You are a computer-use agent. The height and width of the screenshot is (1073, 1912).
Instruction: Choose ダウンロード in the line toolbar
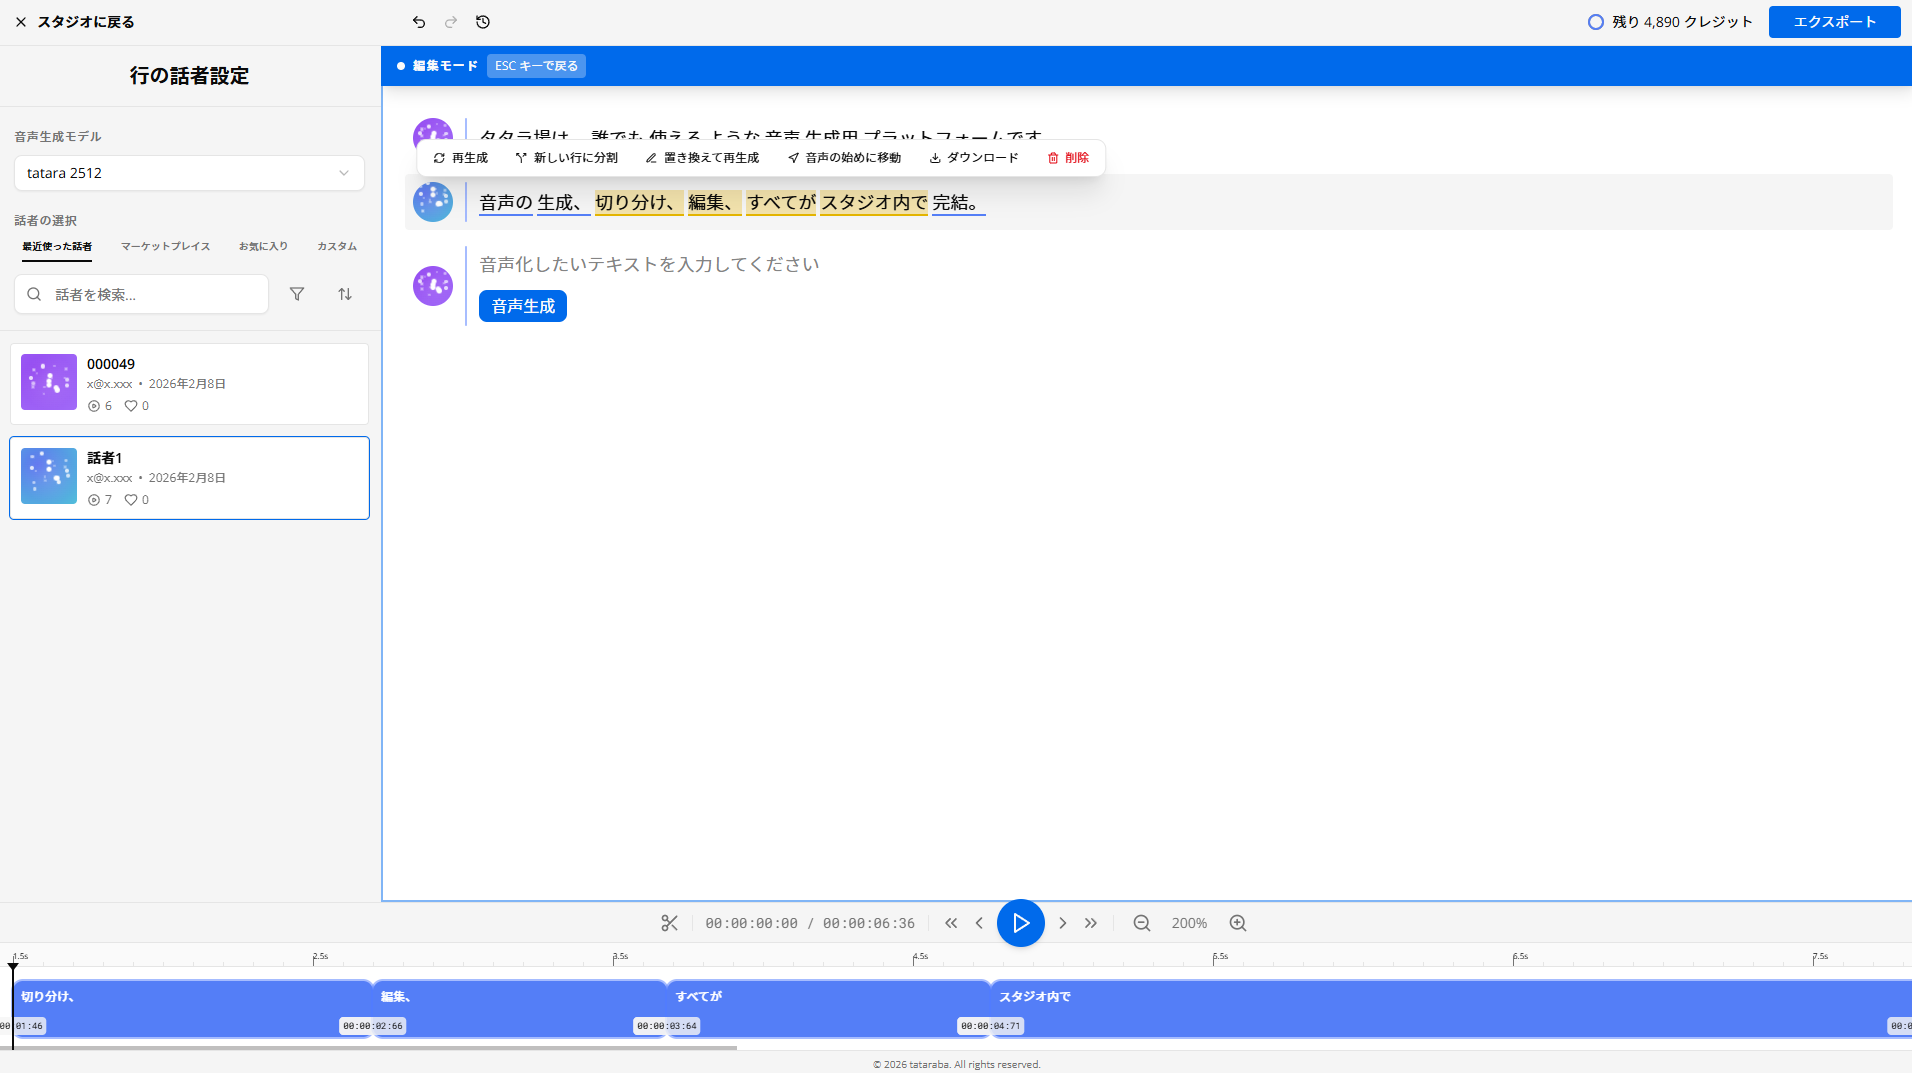click(974, 158)
